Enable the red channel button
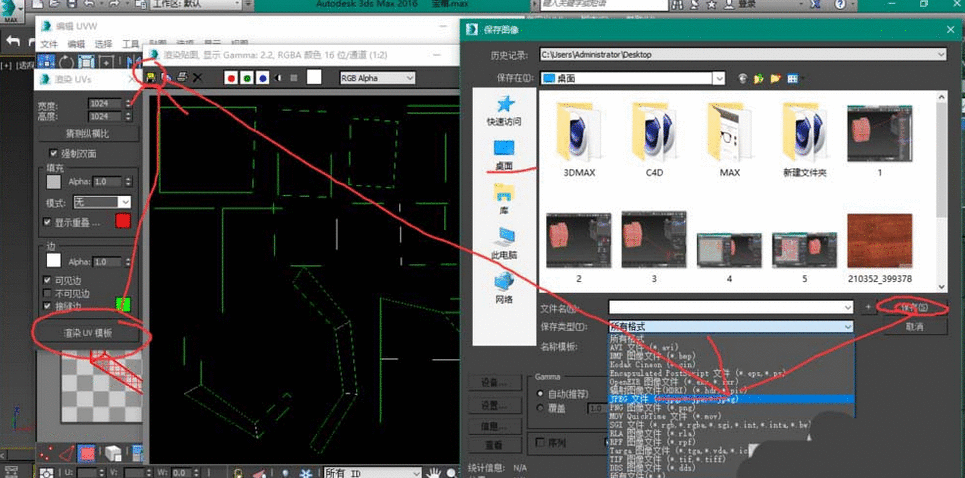Screen dimensions: 965x478 pos(231,77)
